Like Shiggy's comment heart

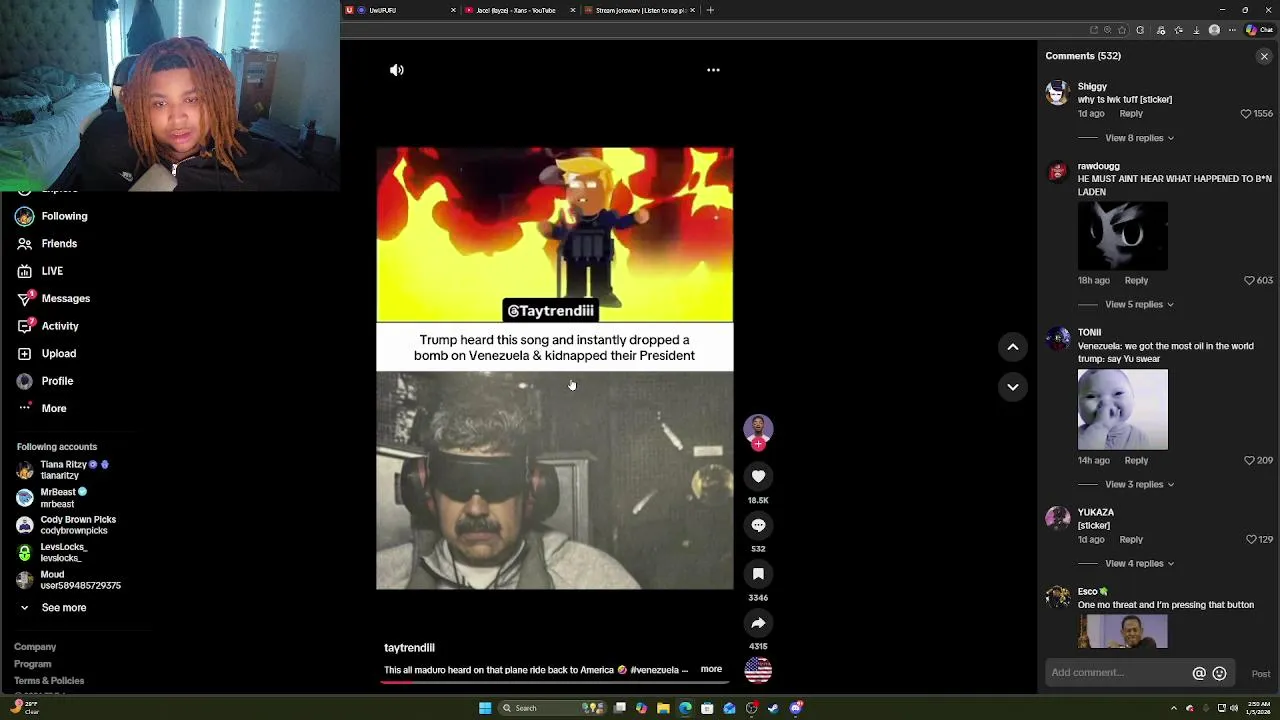(1246, 114)
